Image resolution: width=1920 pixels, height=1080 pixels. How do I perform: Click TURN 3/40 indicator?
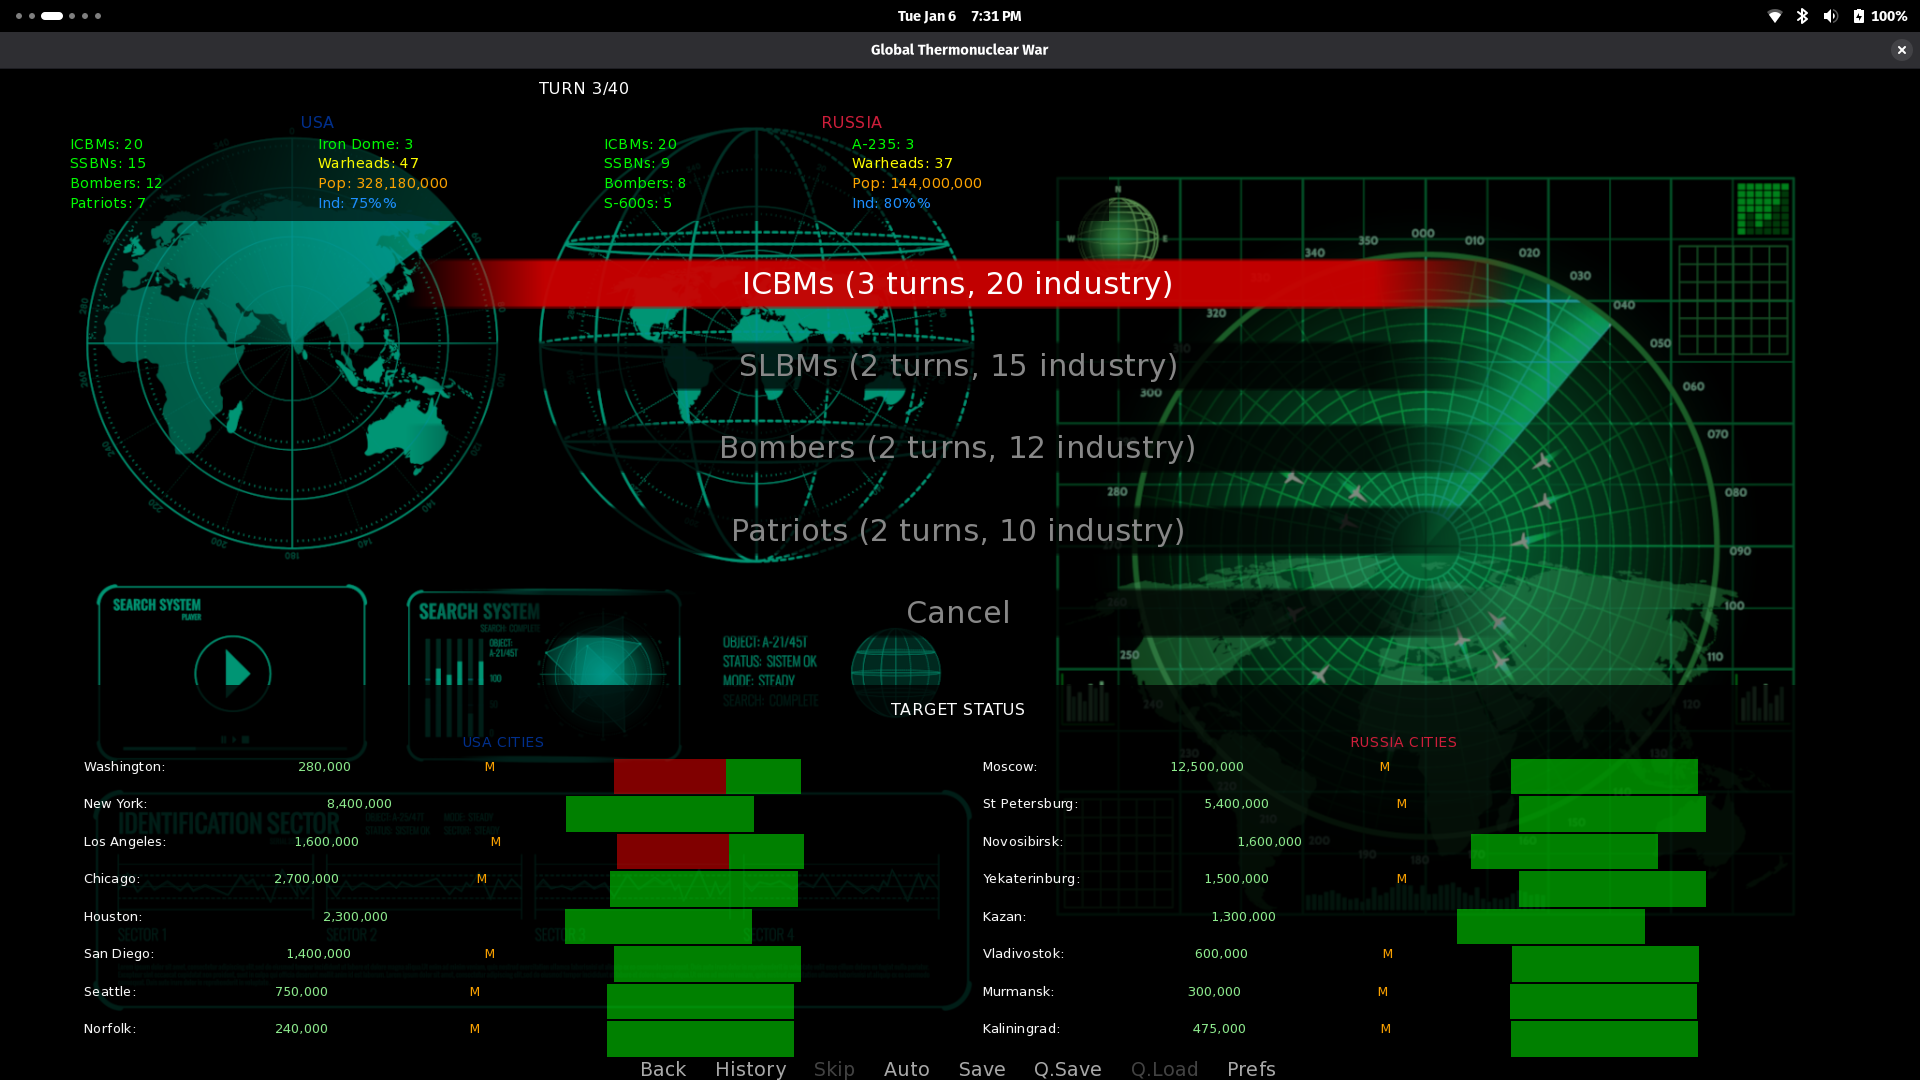click(x=584, y=88)
